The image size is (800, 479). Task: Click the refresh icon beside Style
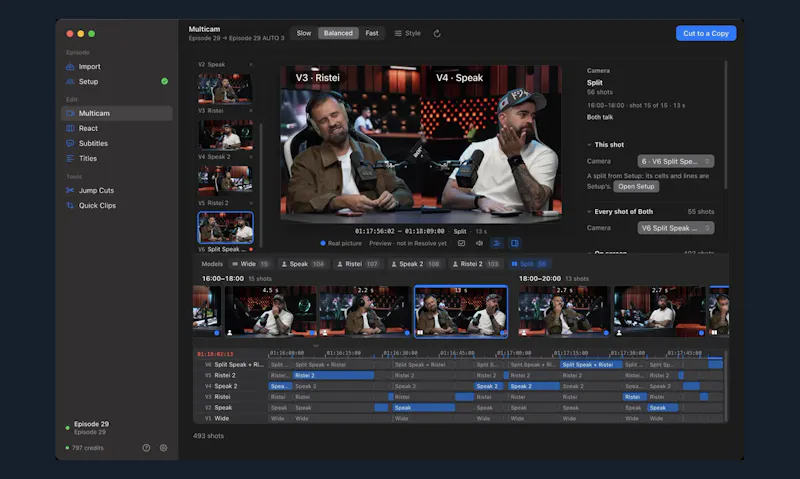coord(437,33)
